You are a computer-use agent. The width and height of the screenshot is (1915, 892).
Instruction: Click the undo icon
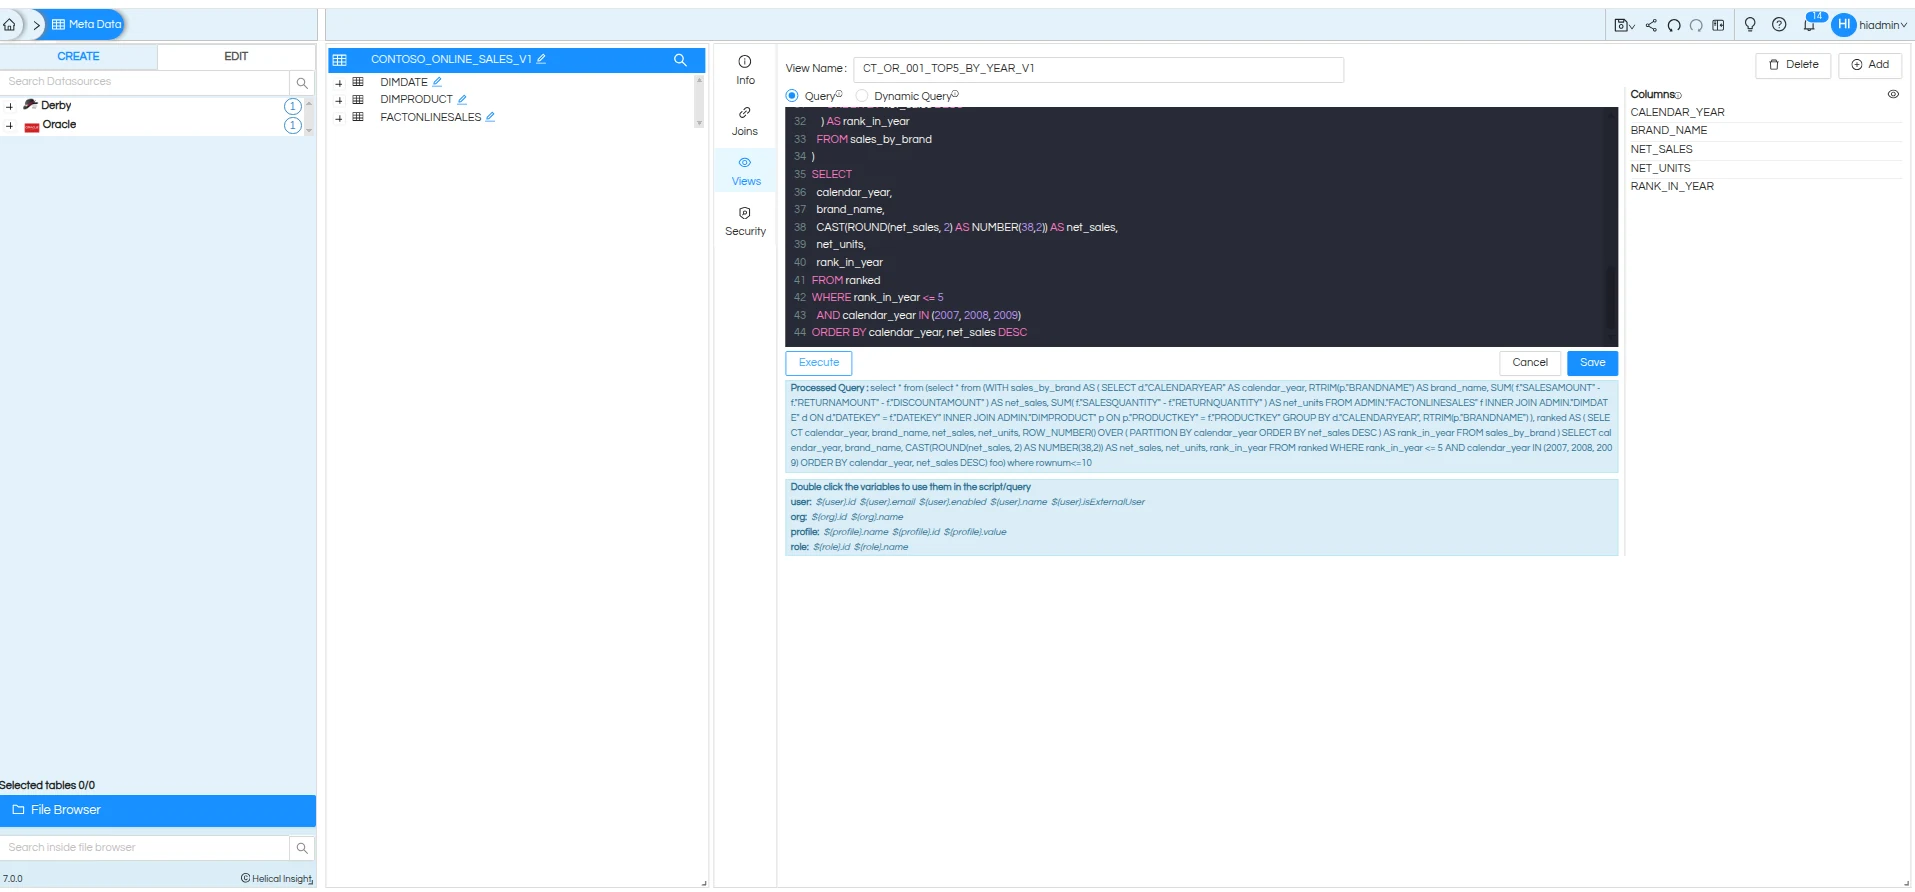[x=1674, y=25]
